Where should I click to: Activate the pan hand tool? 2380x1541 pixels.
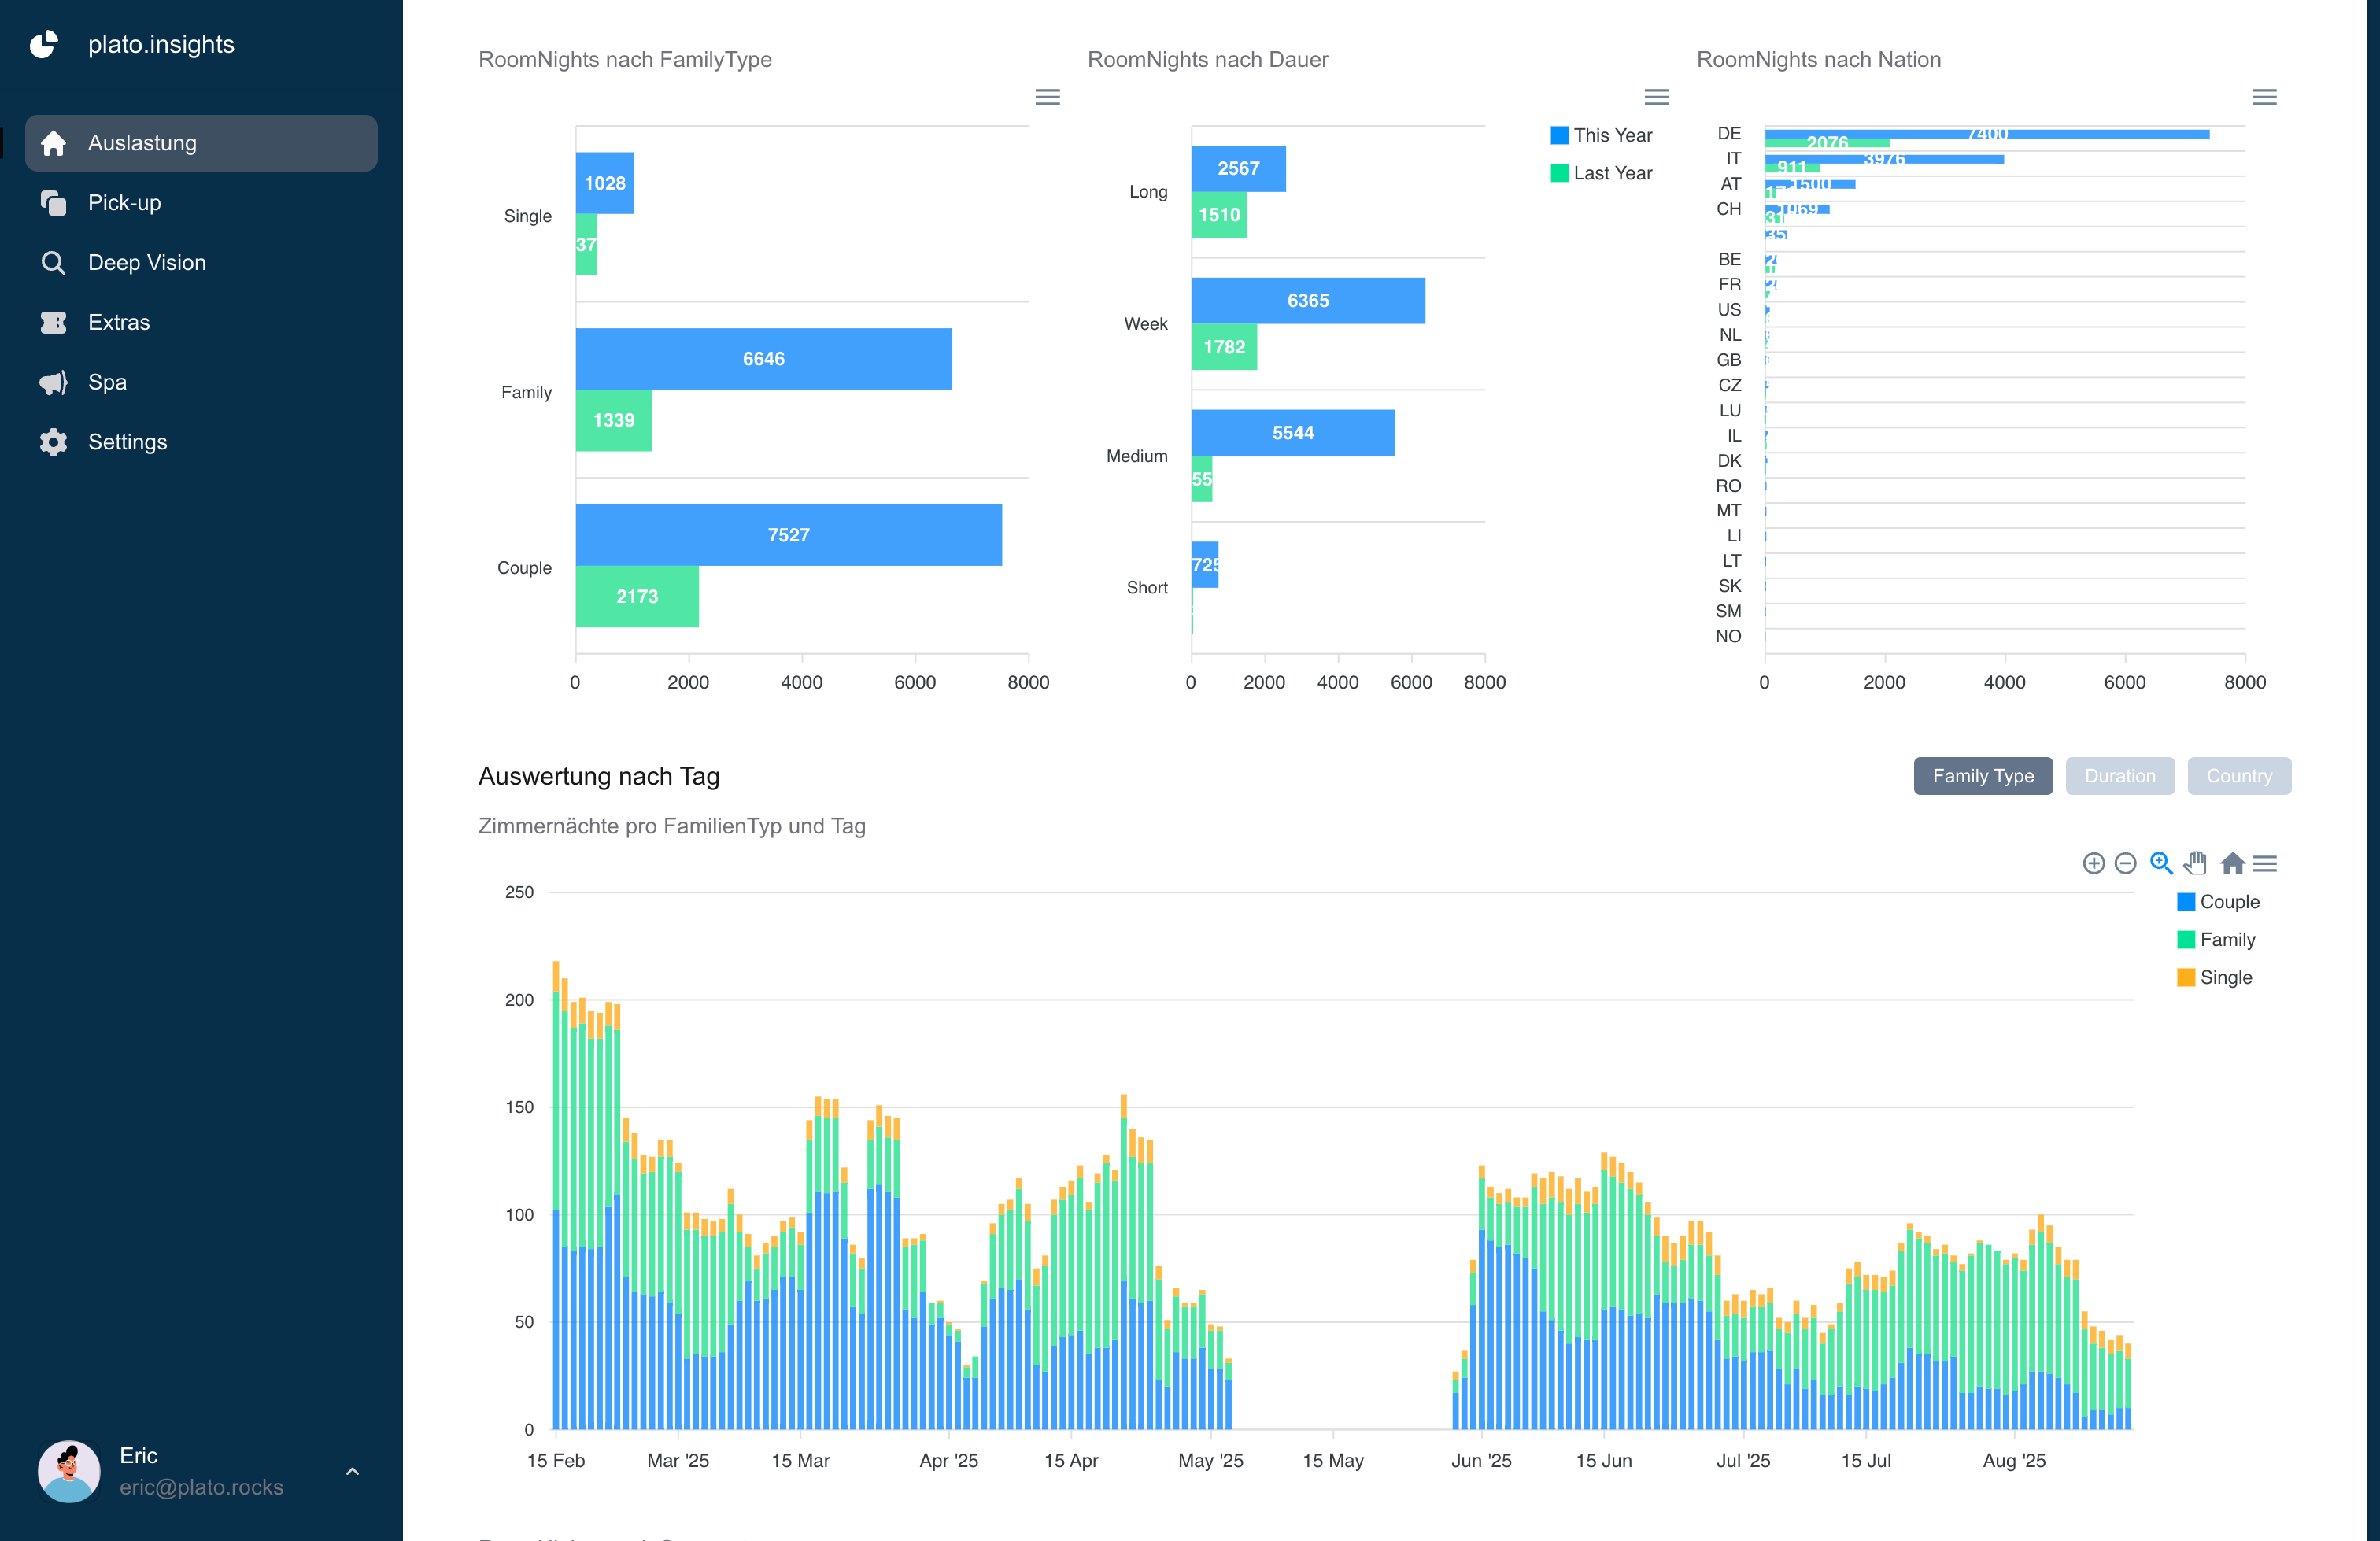(x=2196, y=863)
